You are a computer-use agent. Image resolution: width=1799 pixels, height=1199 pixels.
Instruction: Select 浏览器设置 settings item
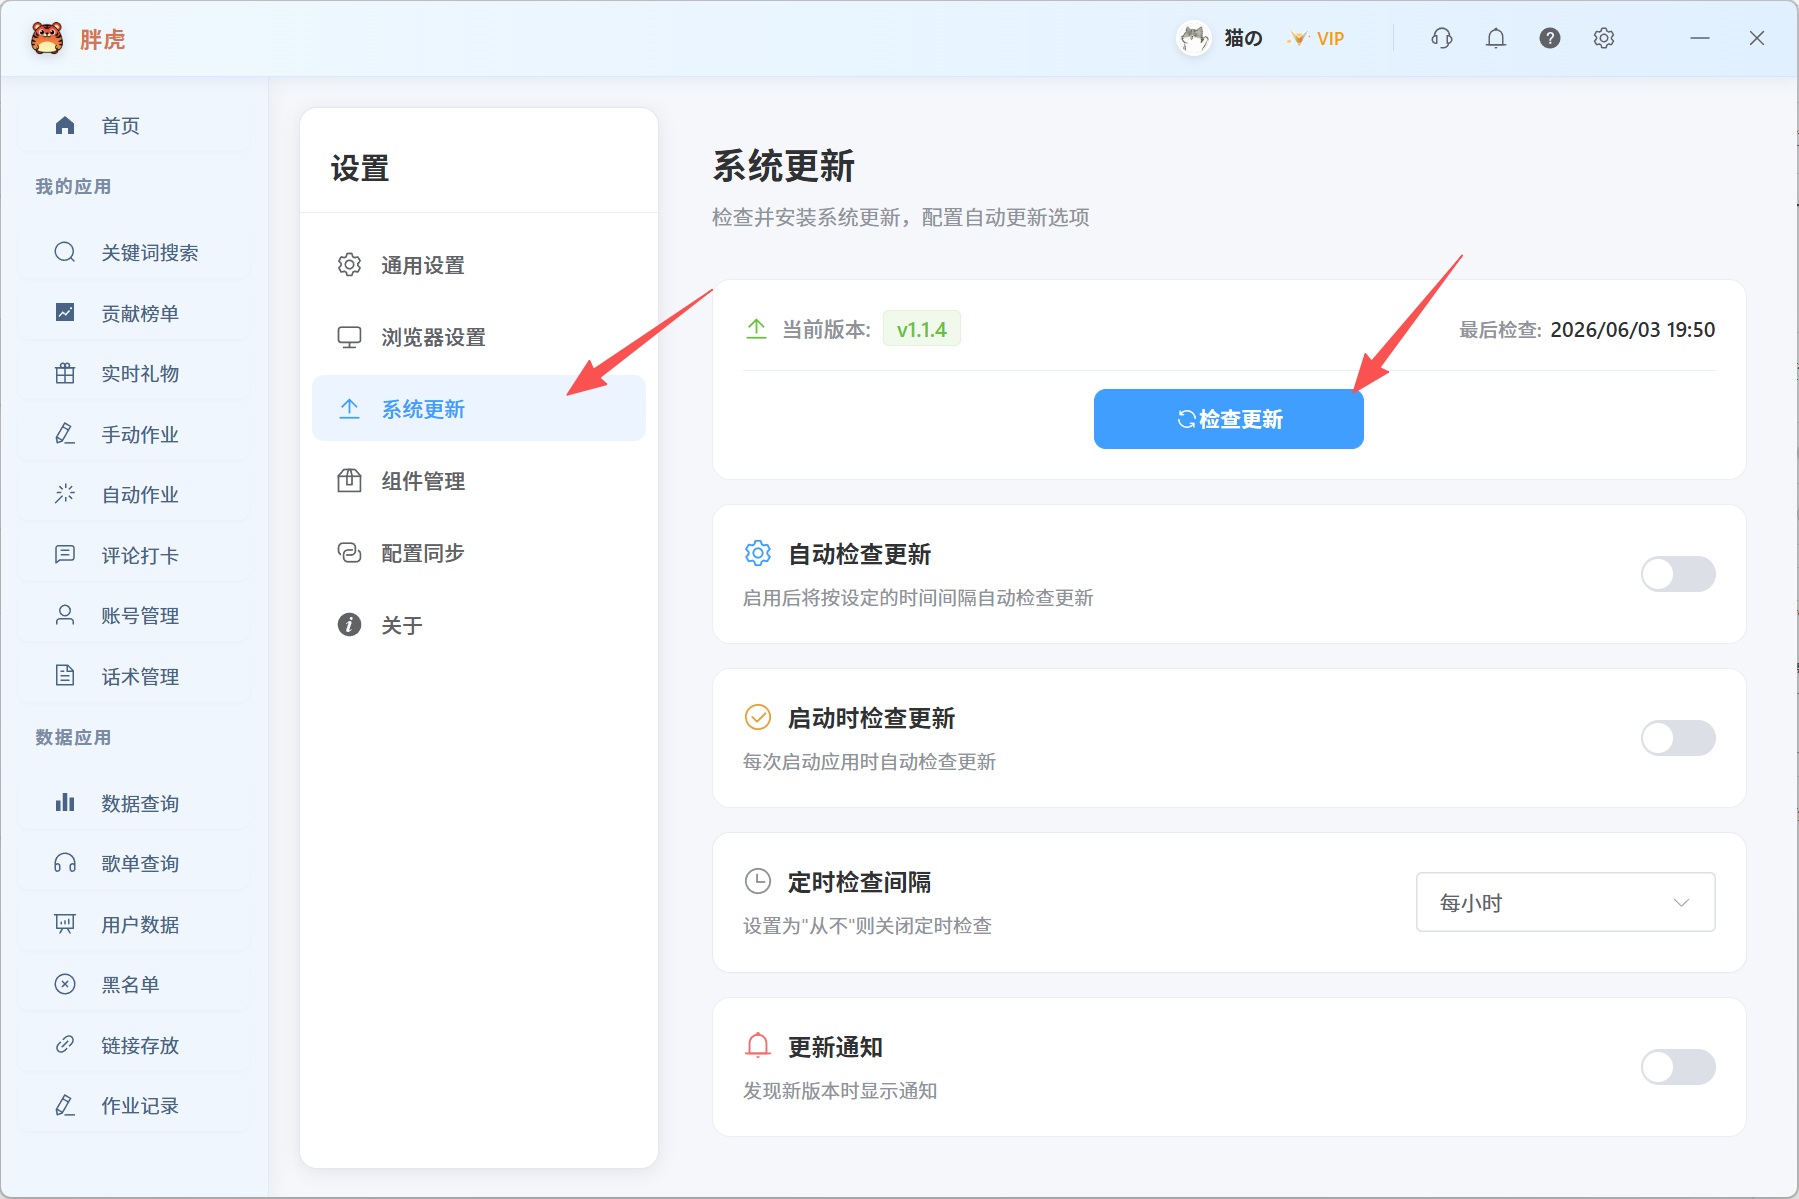[x=479, y=337]
